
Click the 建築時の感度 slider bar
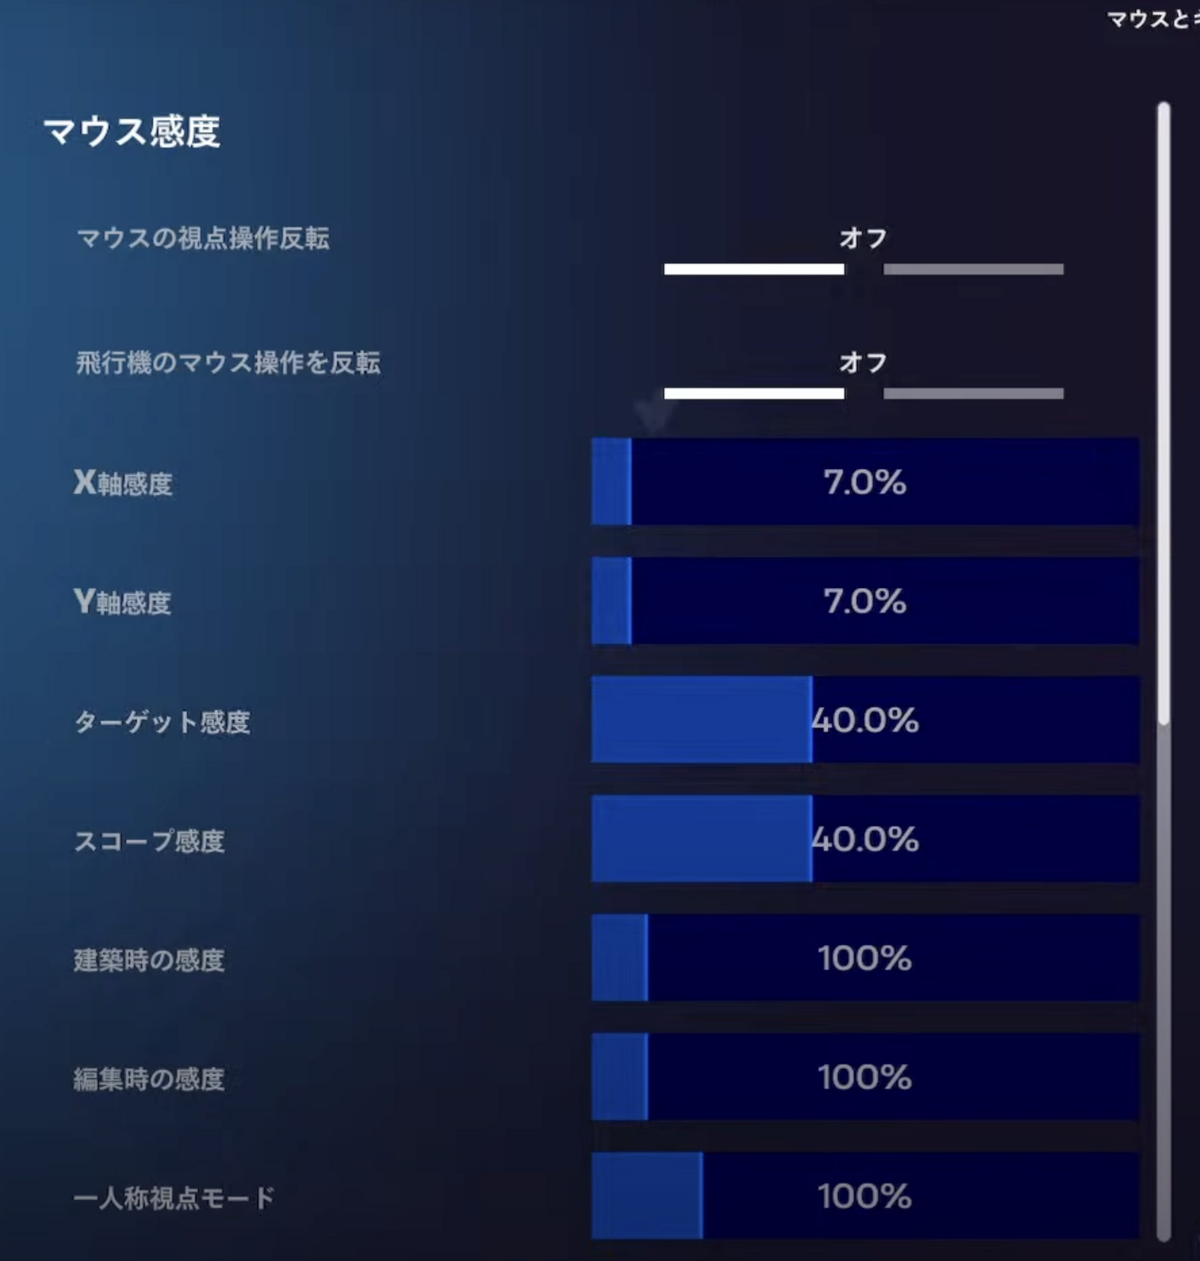[x=865, y=958]
